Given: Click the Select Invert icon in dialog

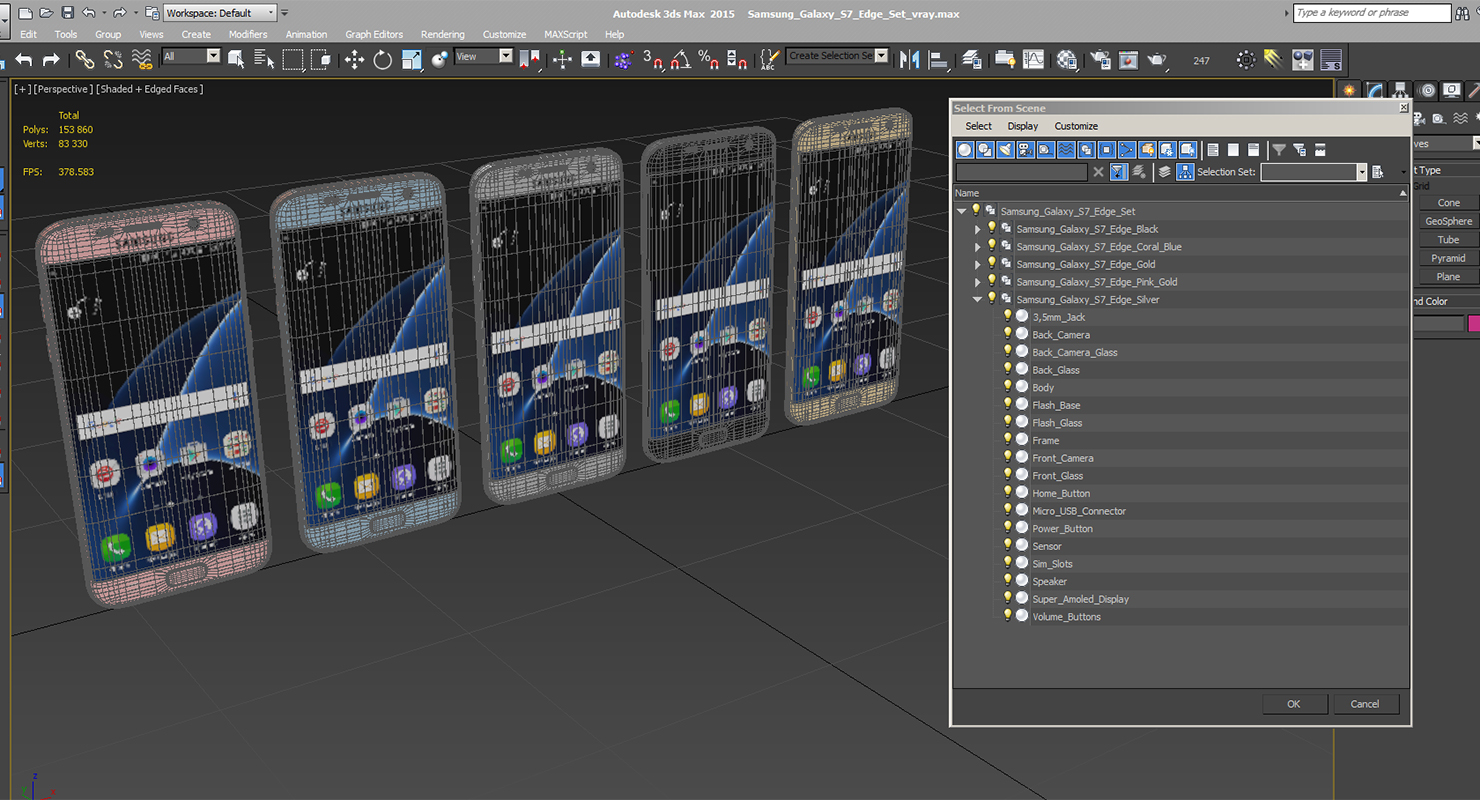Looking at the screenshot, I should tap(1253, 150).
